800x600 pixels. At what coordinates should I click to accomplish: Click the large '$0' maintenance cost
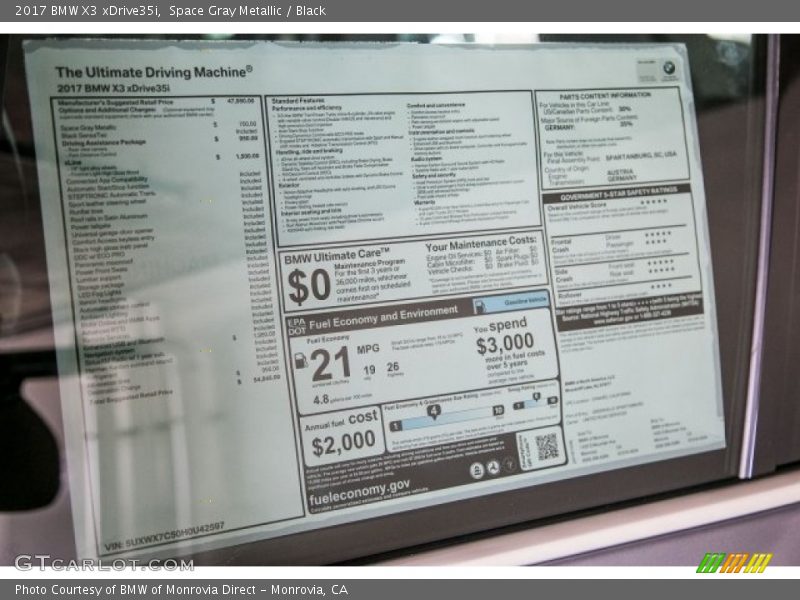coord(310,286)
